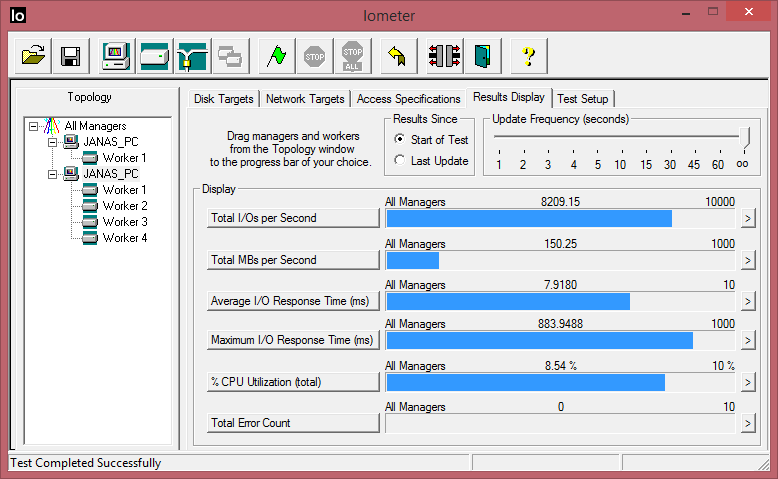This screenshot has width=778, height=479.
Task: Click the Save Test Configuration floppy icon
Action: click(x=70, y=56)
